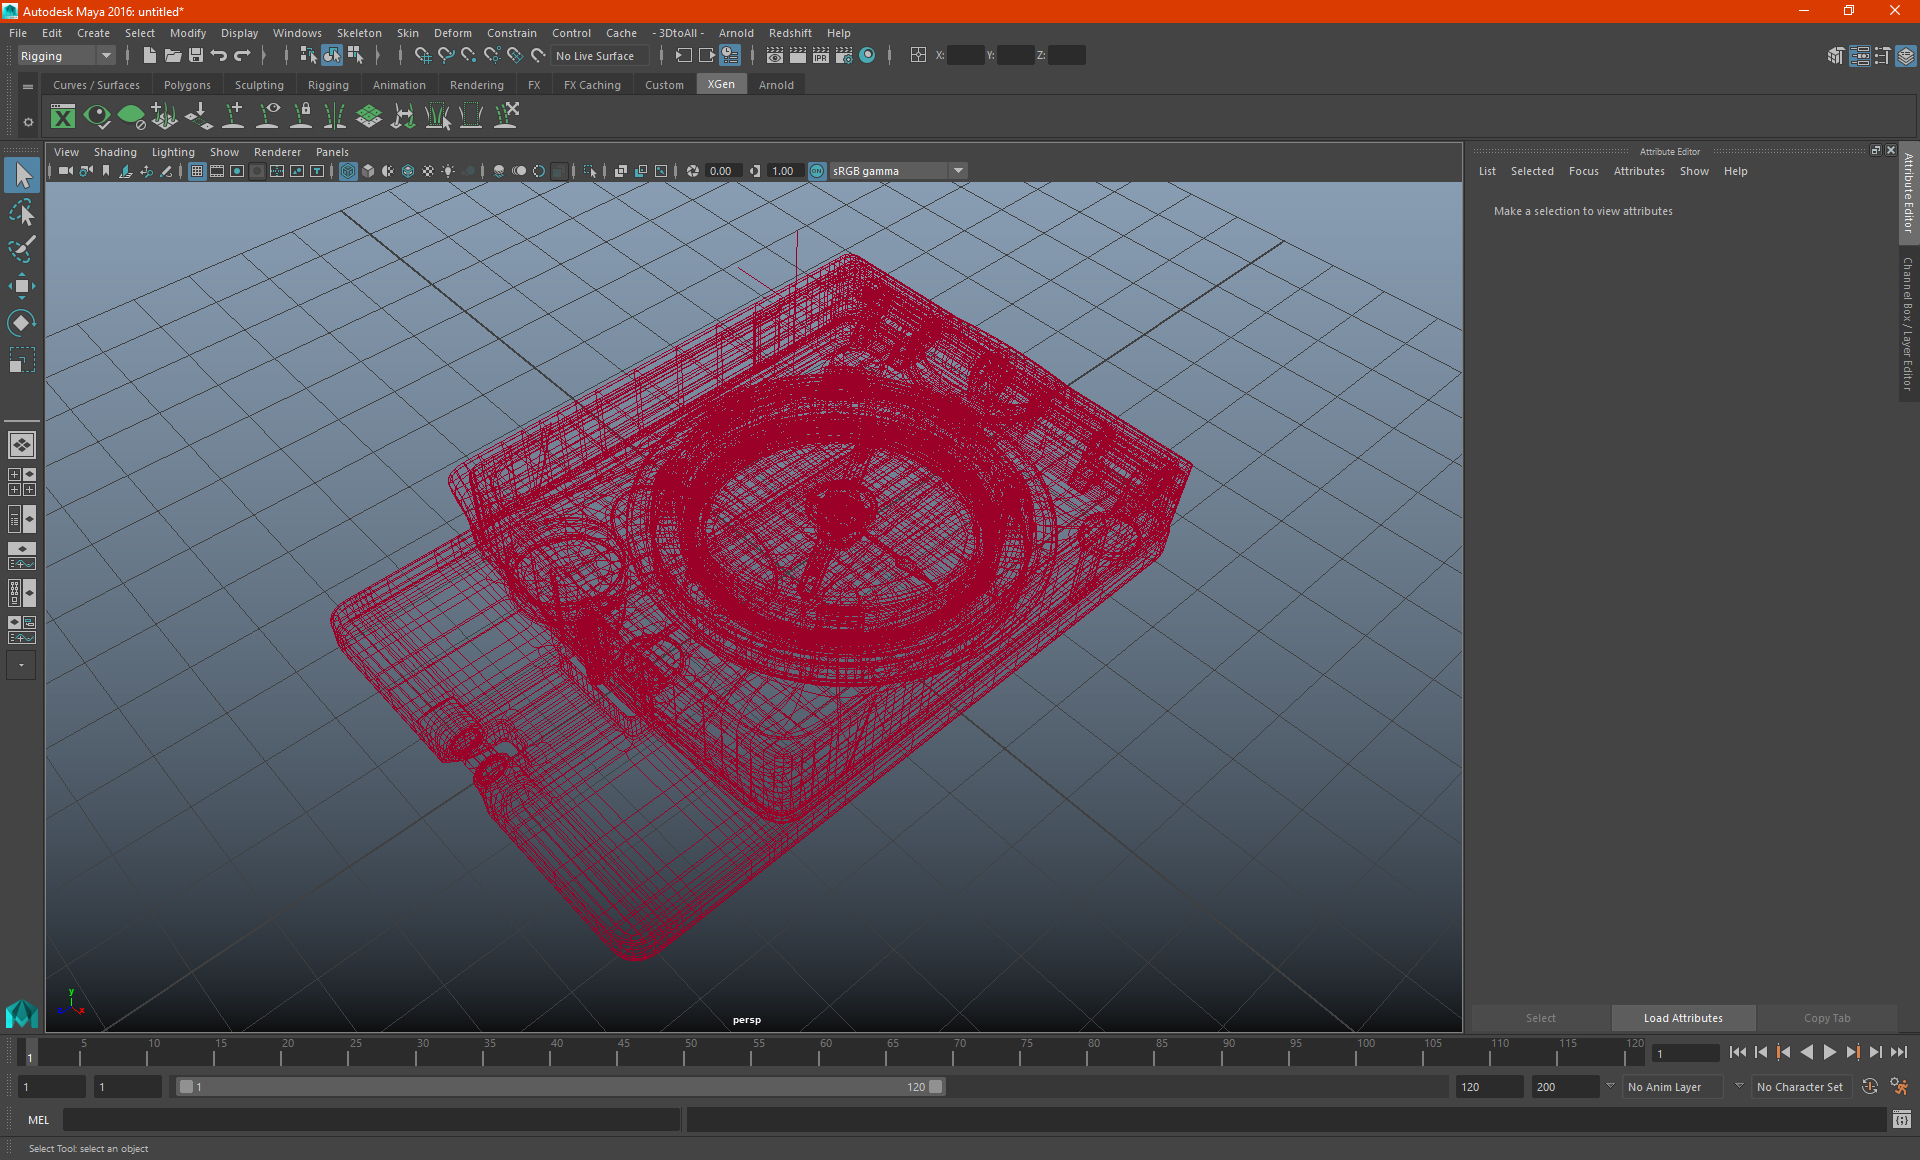Toggle the Attribute Editor panel icon
The width and height of the screenshot is (1920, 1160).
pyautogui.click(x=1859, y=56)
